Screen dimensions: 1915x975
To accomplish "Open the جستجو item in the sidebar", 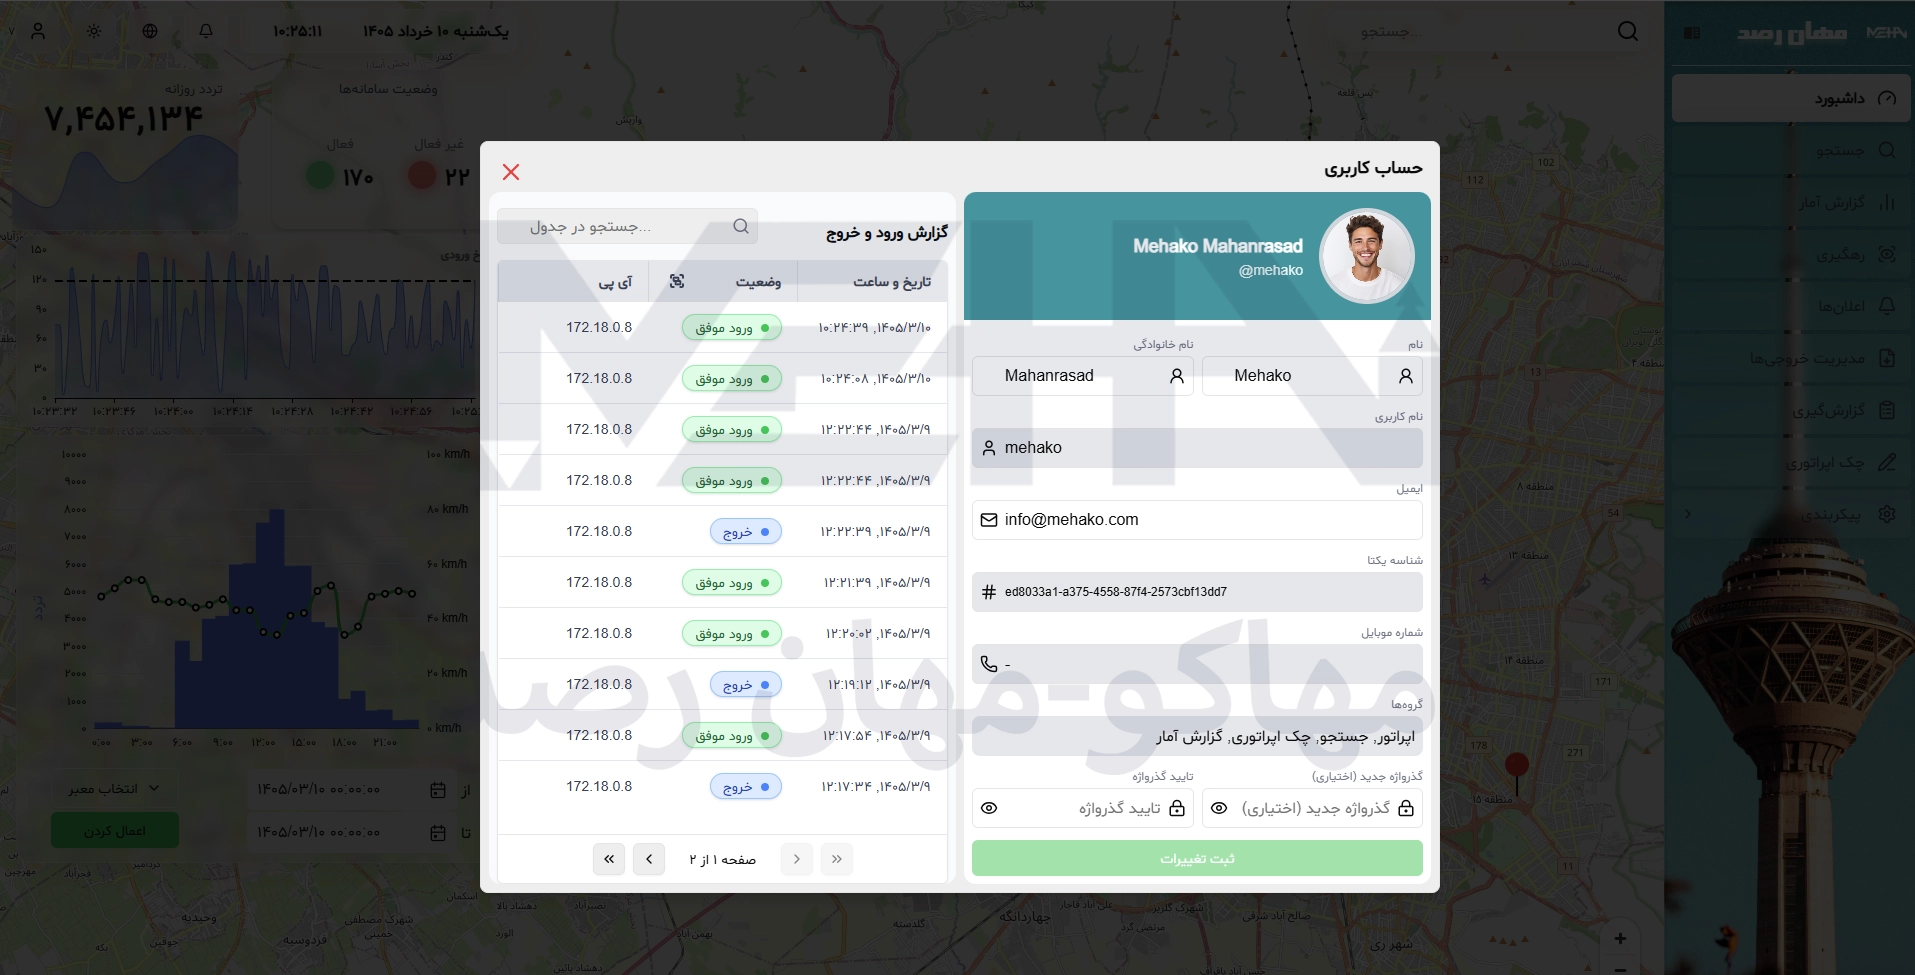I will 1791,150.
